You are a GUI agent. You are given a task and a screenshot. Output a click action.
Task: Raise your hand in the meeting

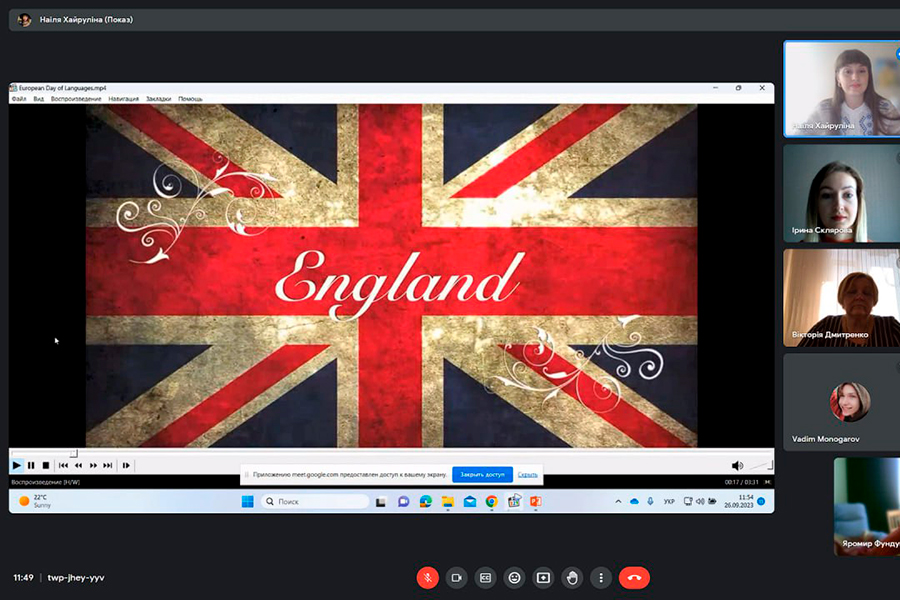point(572,577)
